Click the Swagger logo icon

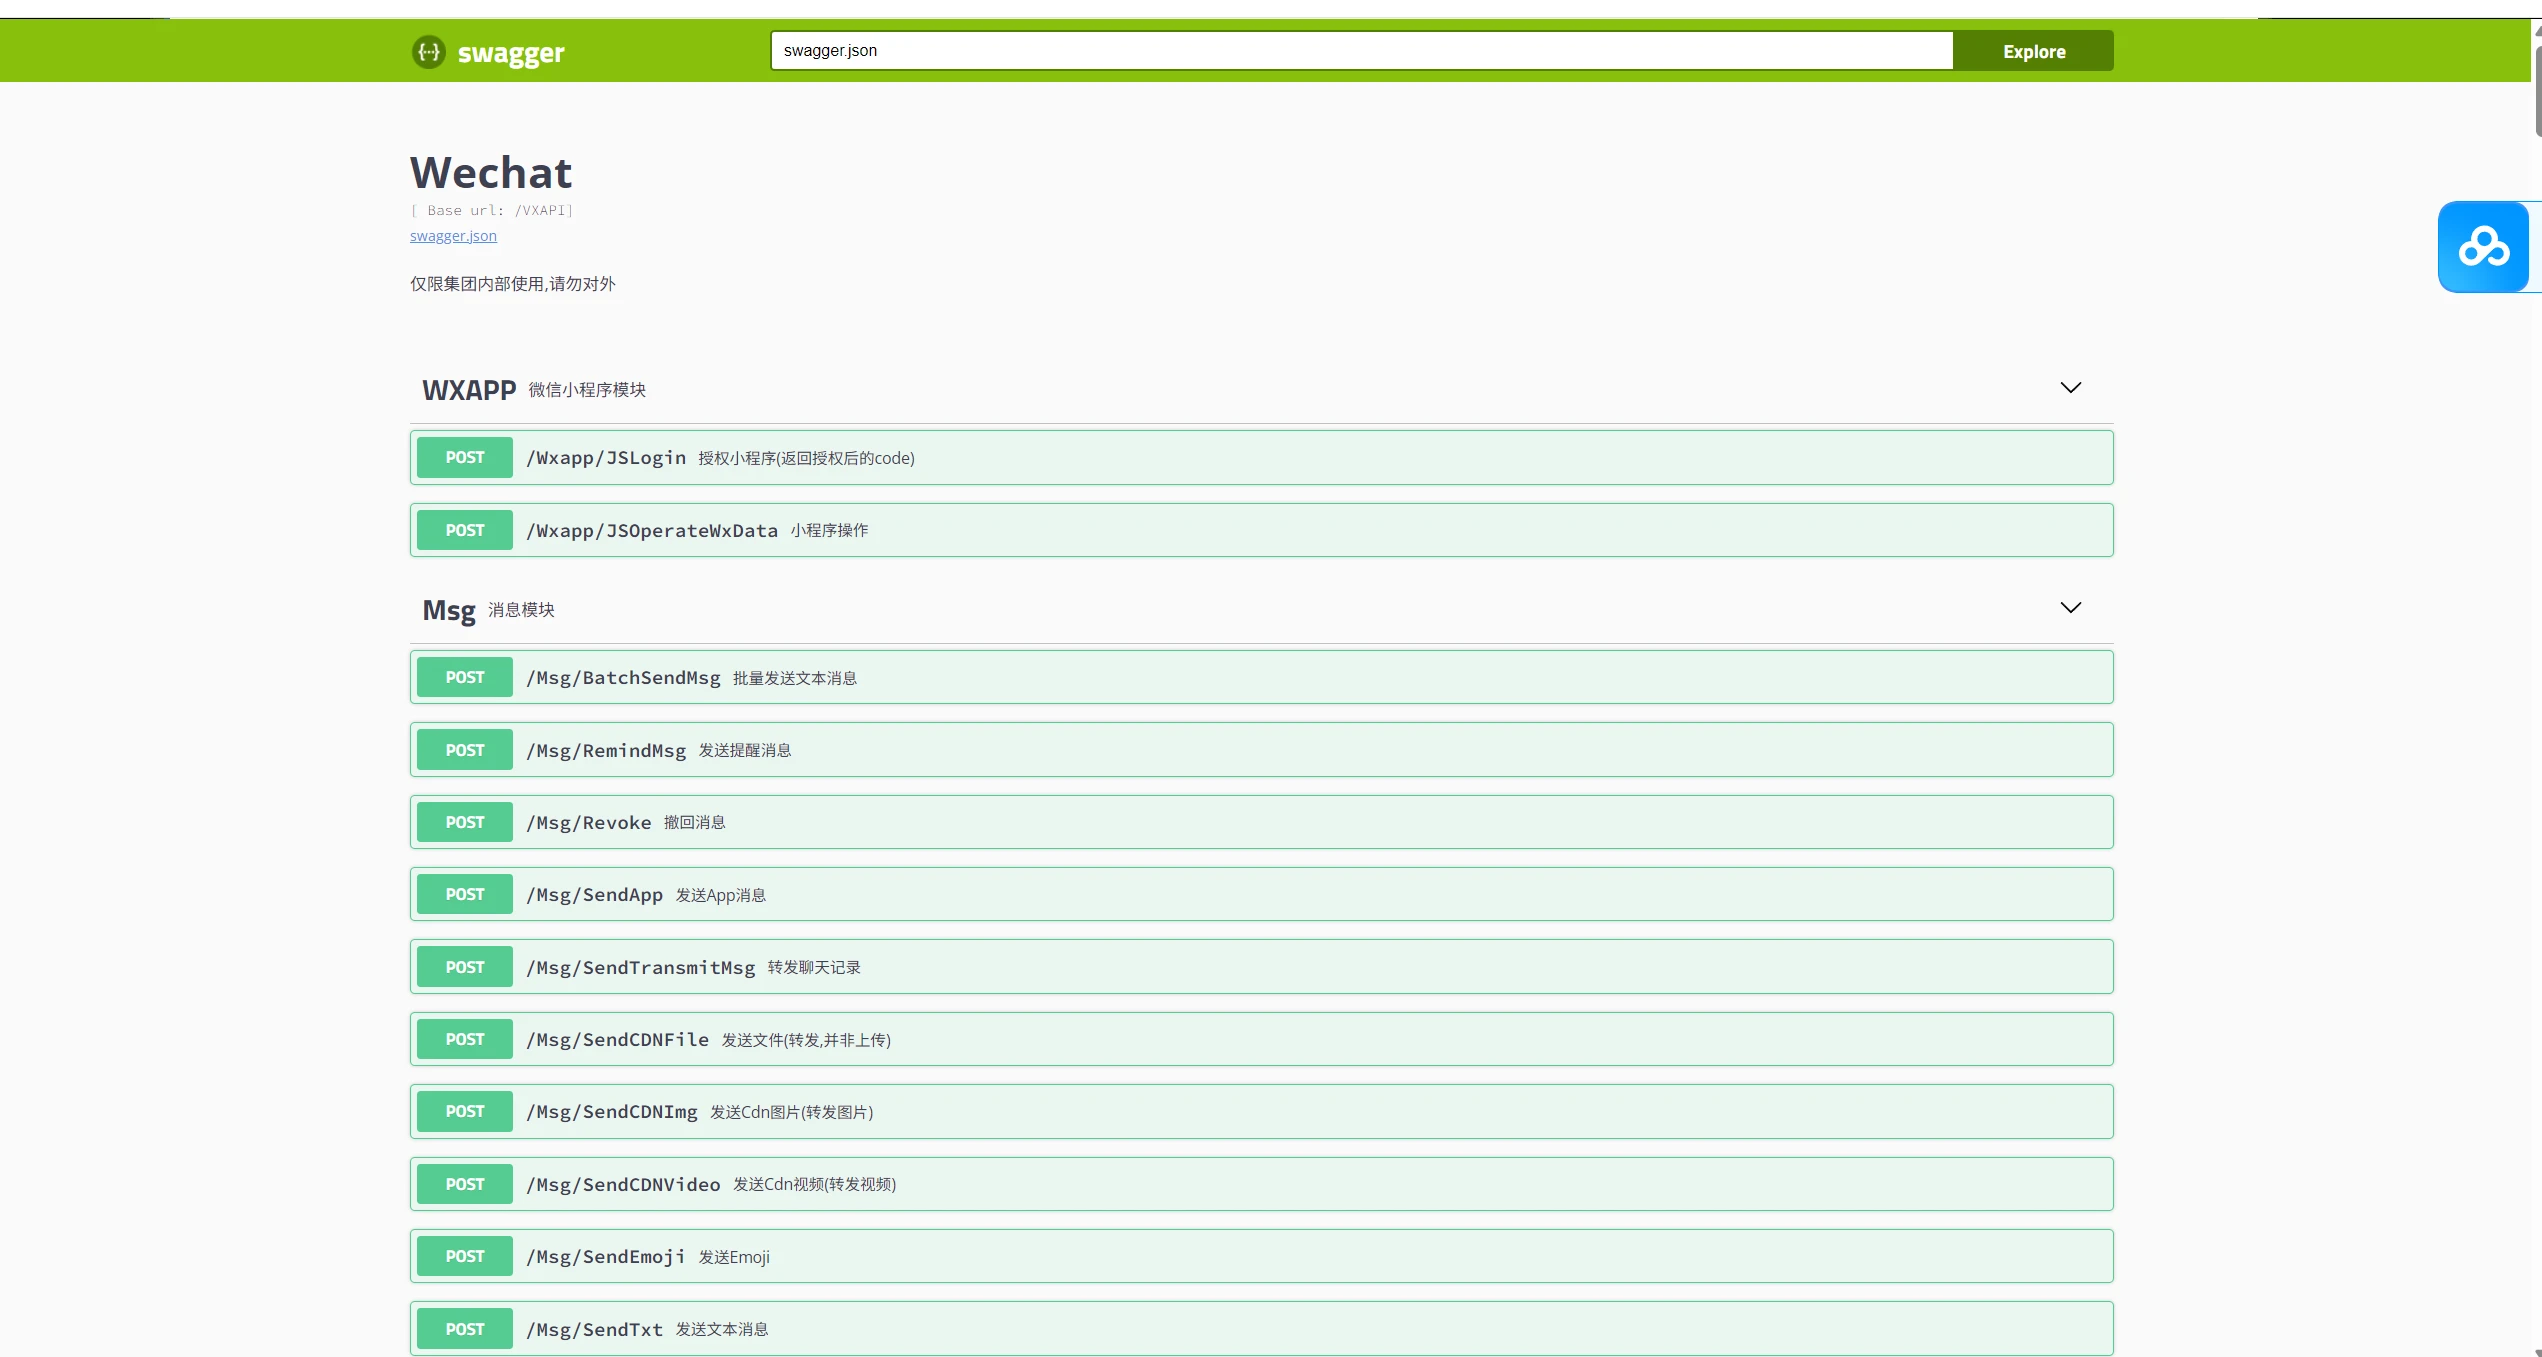tap(429, 52)
